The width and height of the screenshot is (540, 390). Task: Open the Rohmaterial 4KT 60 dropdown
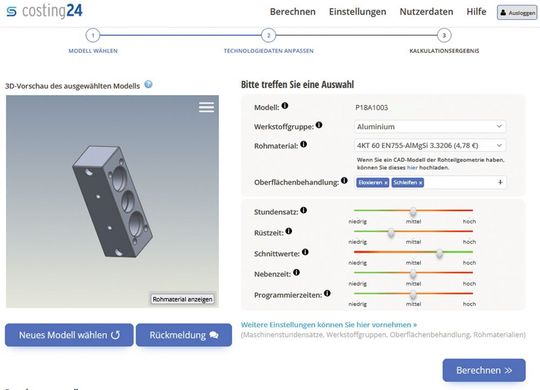coord(430,145)
